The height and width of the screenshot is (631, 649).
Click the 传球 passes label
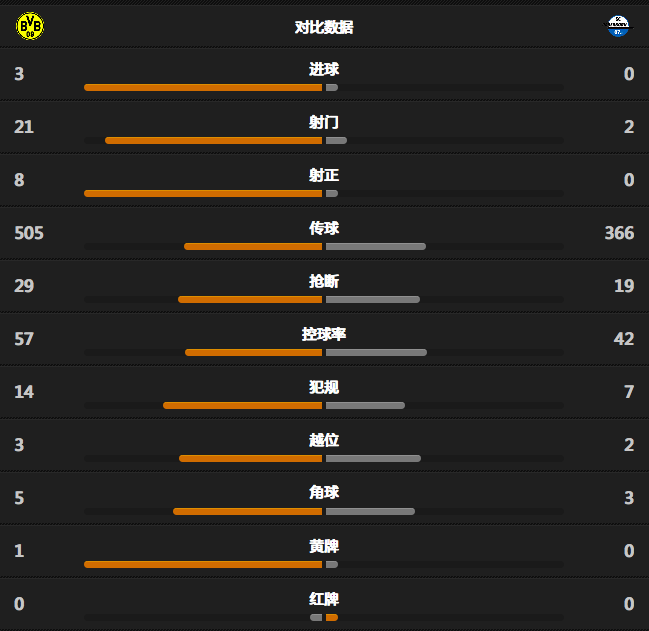tap(324, 228)
